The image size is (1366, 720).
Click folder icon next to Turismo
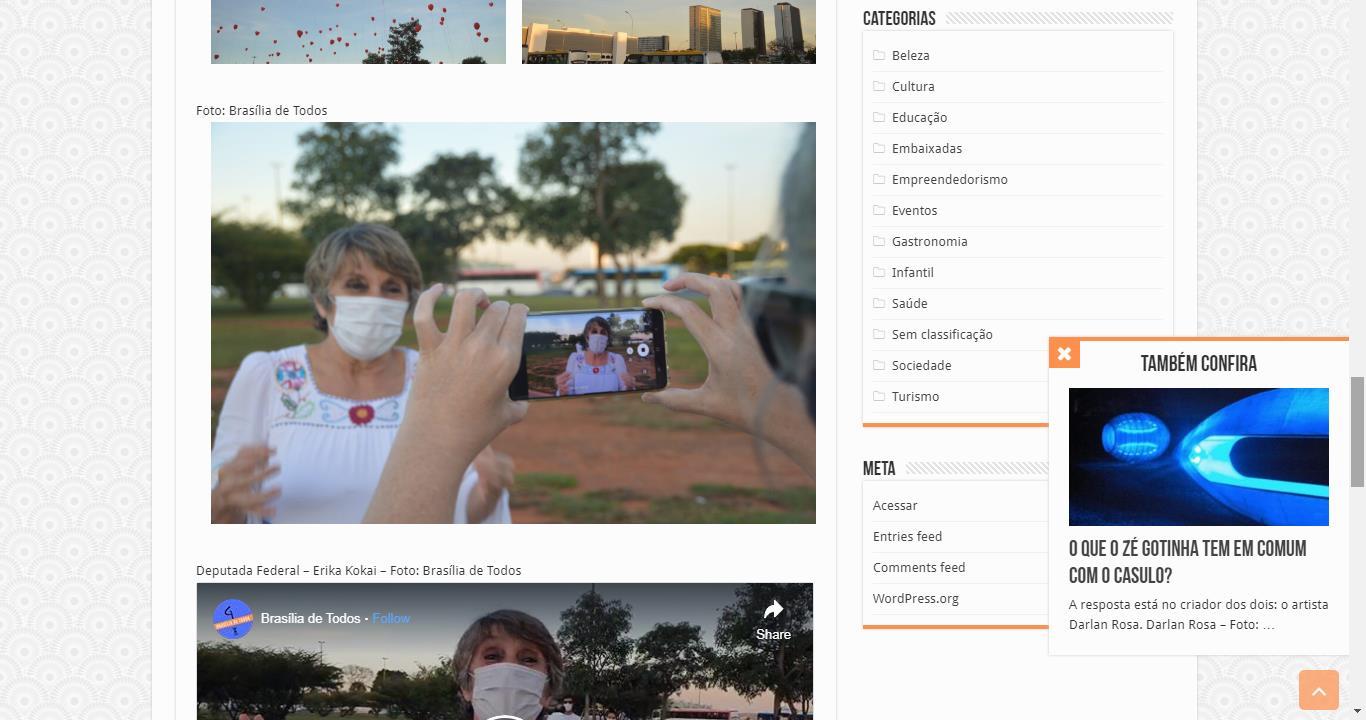(879, 396)
